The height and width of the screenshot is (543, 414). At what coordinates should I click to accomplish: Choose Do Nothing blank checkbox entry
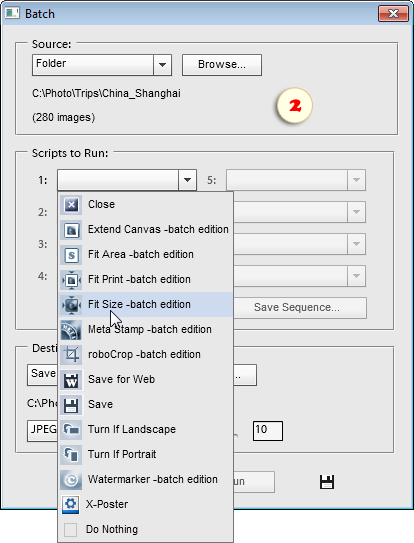click(x=145, y=529)
